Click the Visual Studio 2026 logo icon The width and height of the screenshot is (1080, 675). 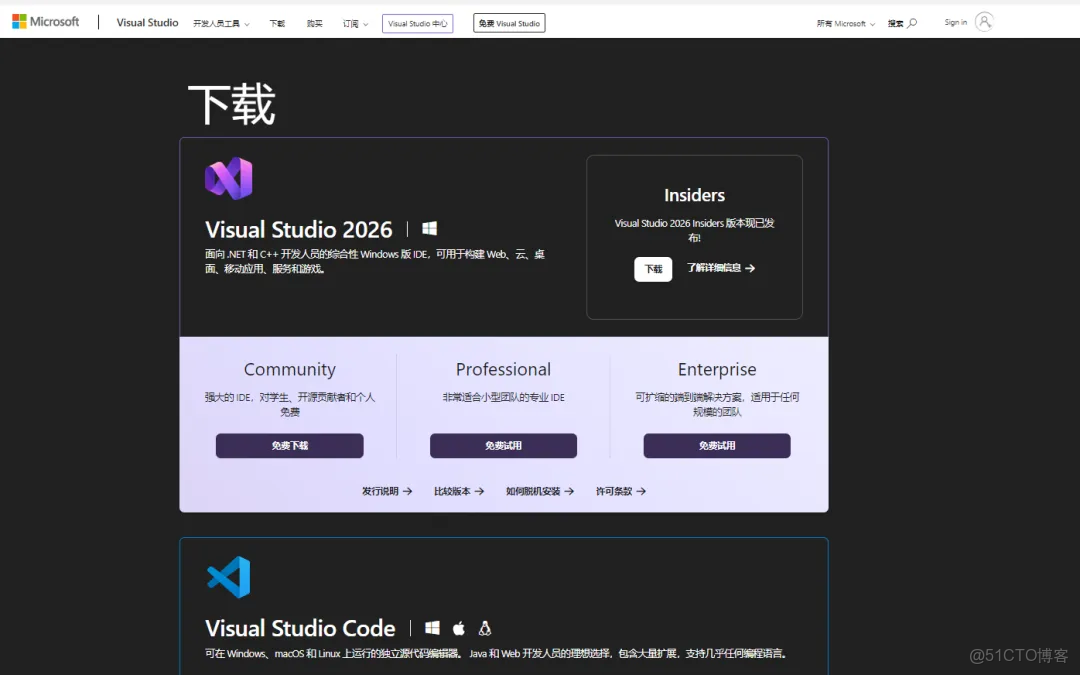coord(229,178)
